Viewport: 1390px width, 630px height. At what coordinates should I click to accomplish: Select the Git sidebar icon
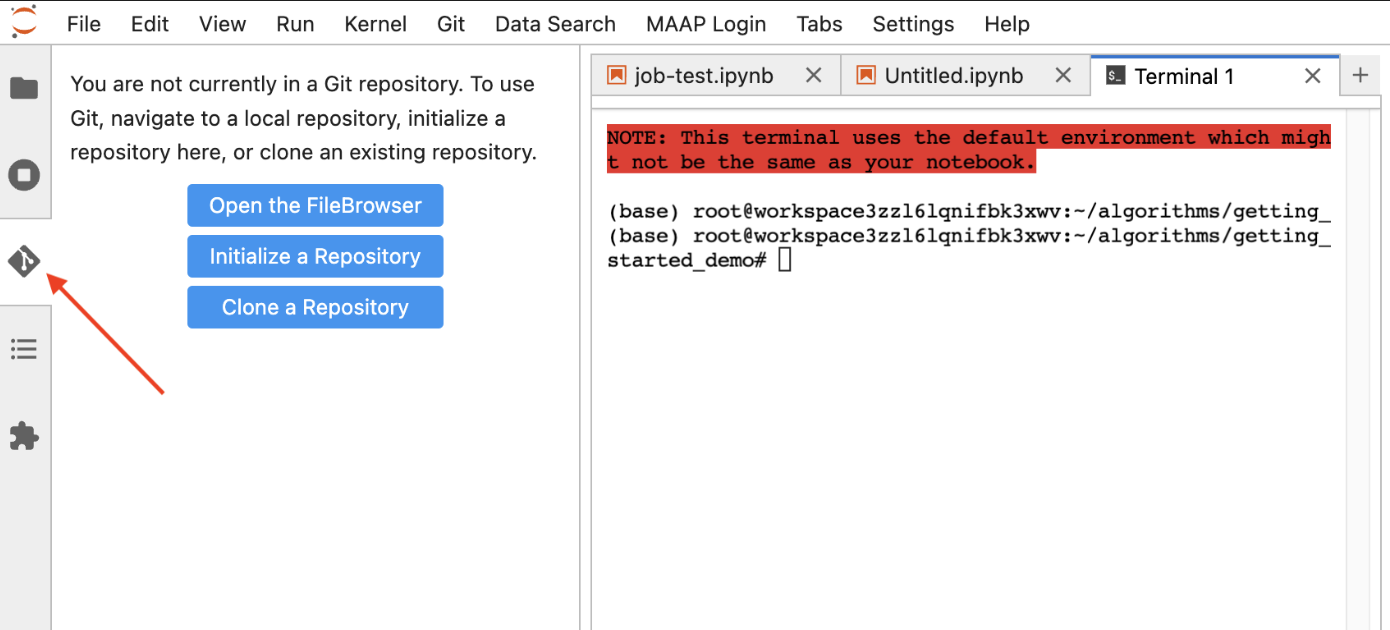point(24,262)
